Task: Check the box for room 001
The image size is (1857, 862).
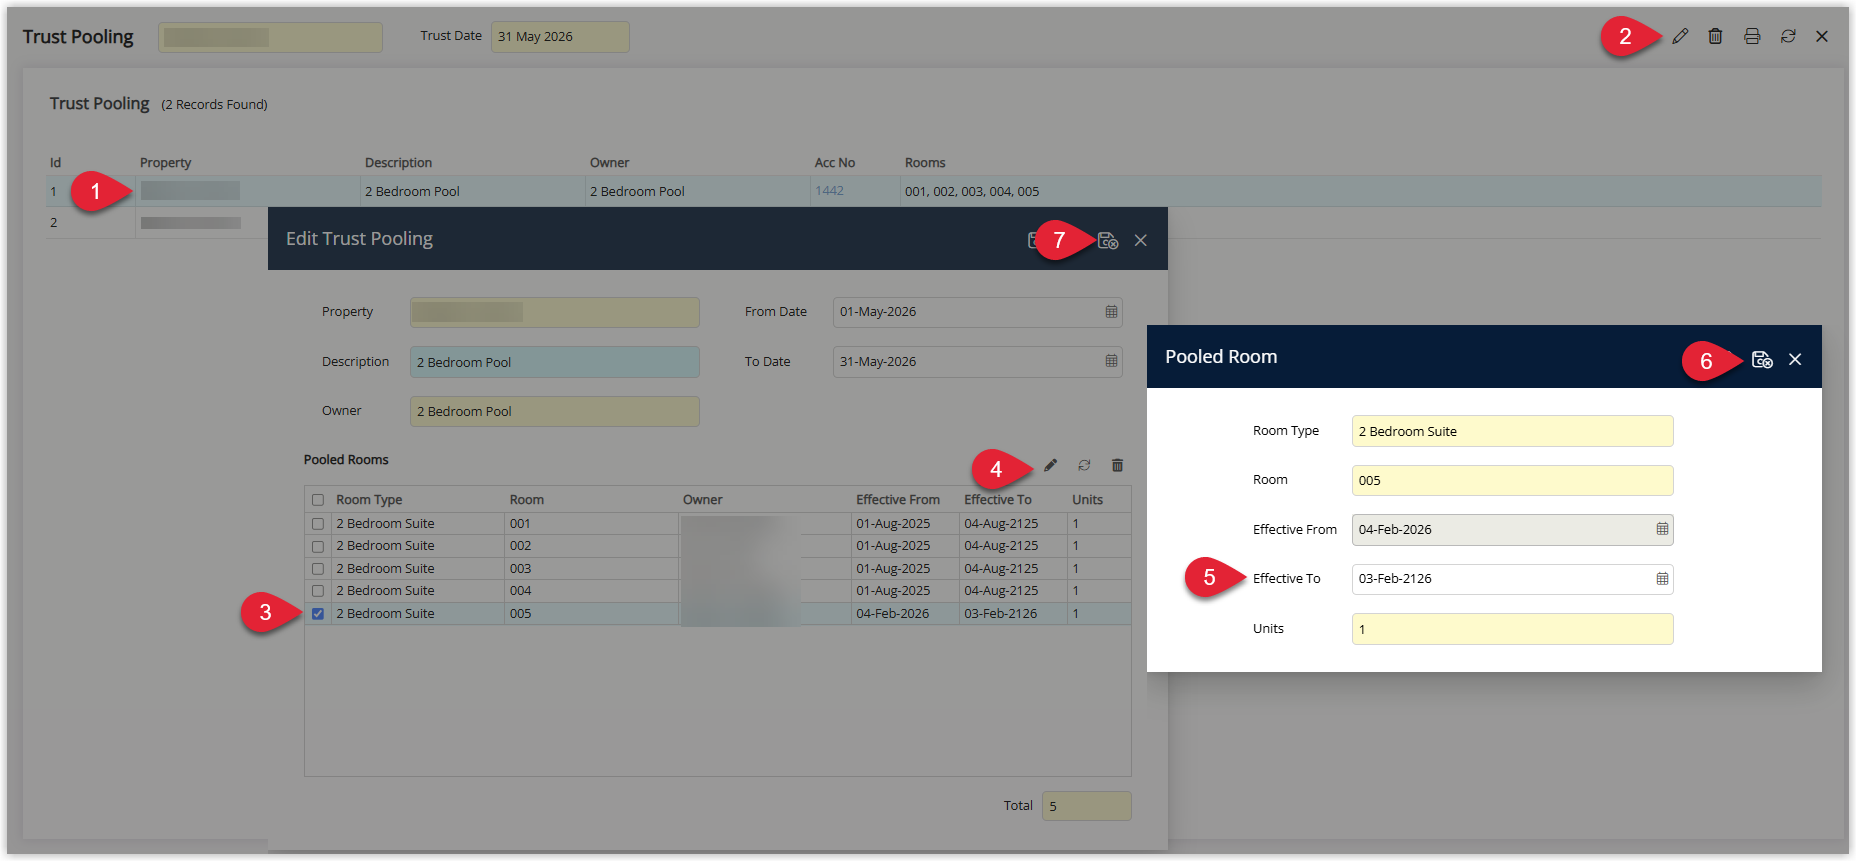Action: pyautogui.click(x=318, y=524)
